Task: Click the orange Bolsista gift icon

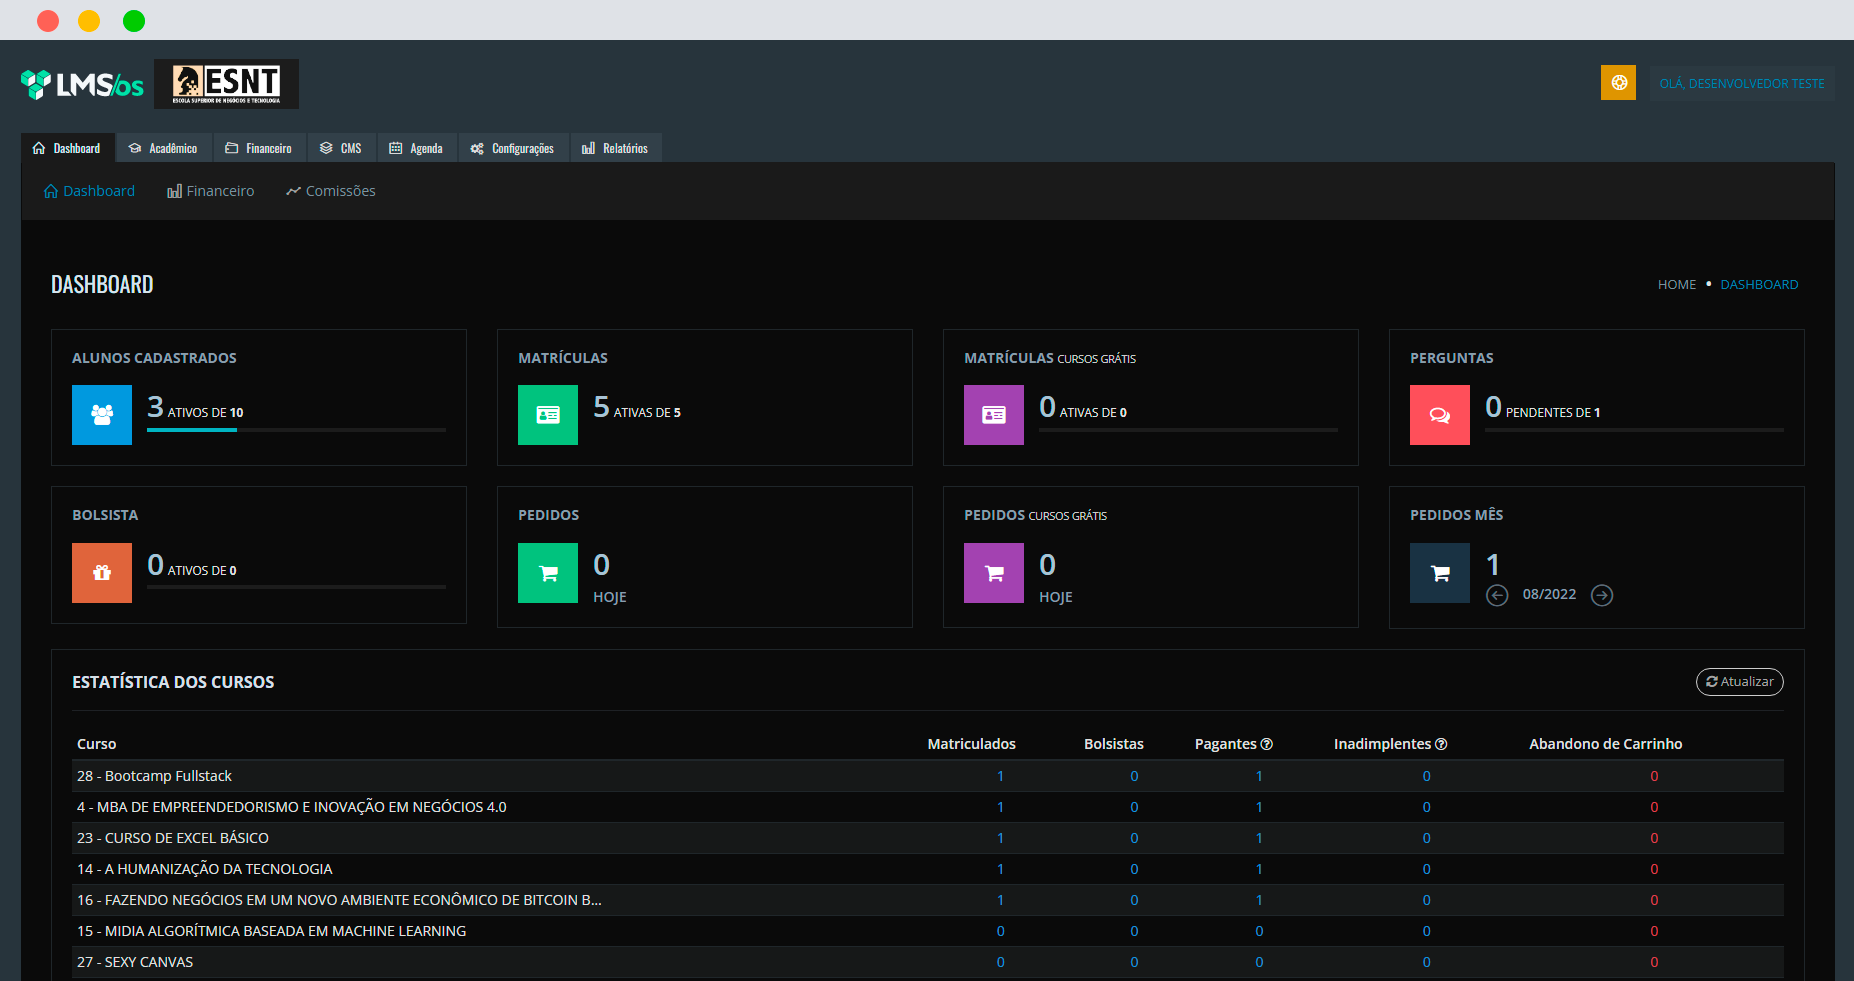Action: tap(102, 573)
